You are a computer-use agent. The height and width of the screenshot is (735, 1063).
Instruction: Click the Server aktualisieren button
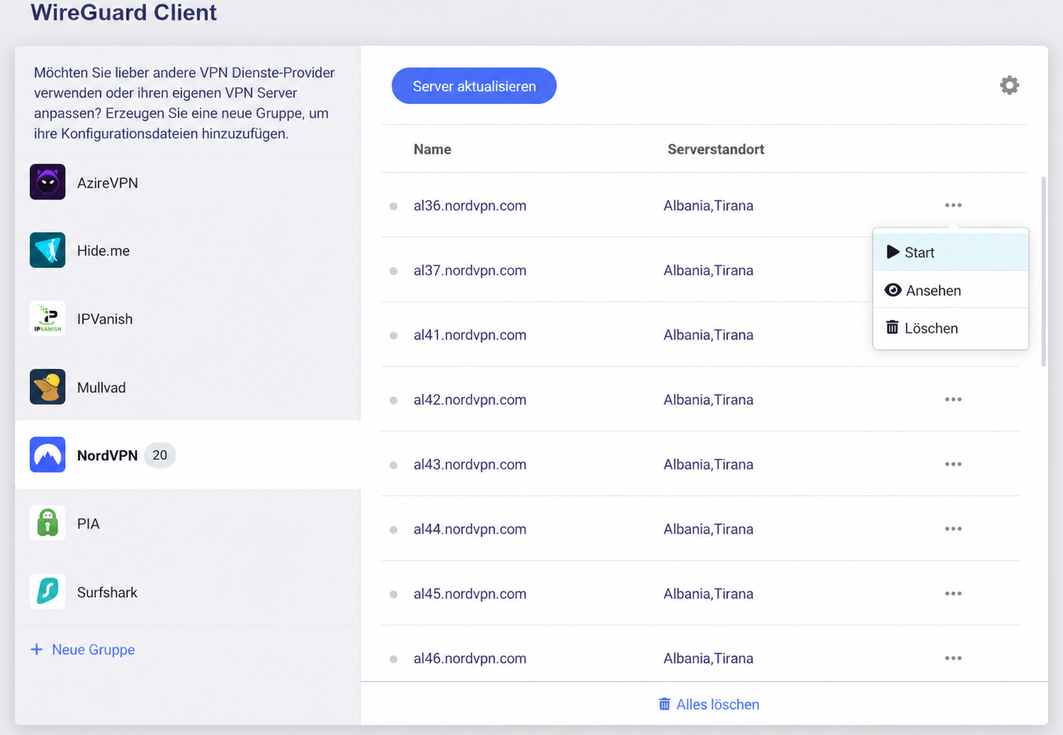coord(474,86)
